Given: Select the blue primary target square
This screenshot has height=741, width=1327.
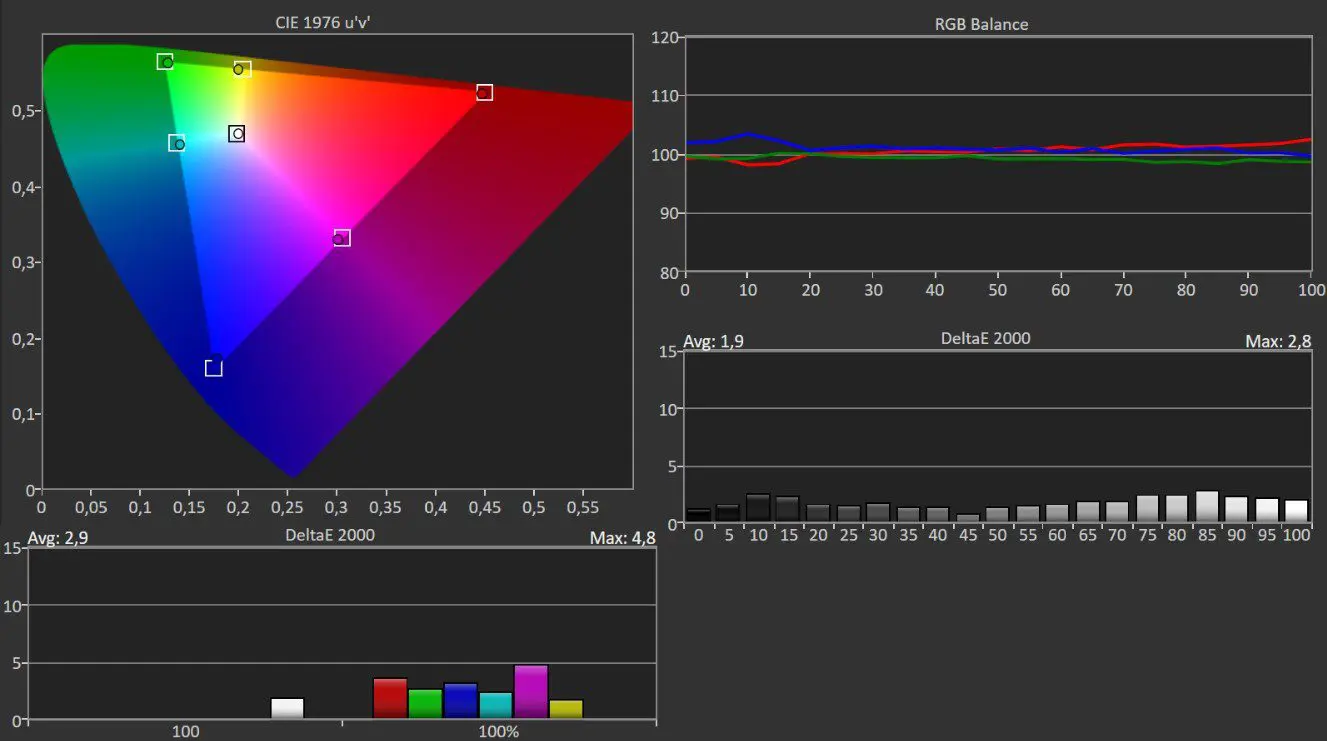Looking at the screenshot, I should coord(213,368).
